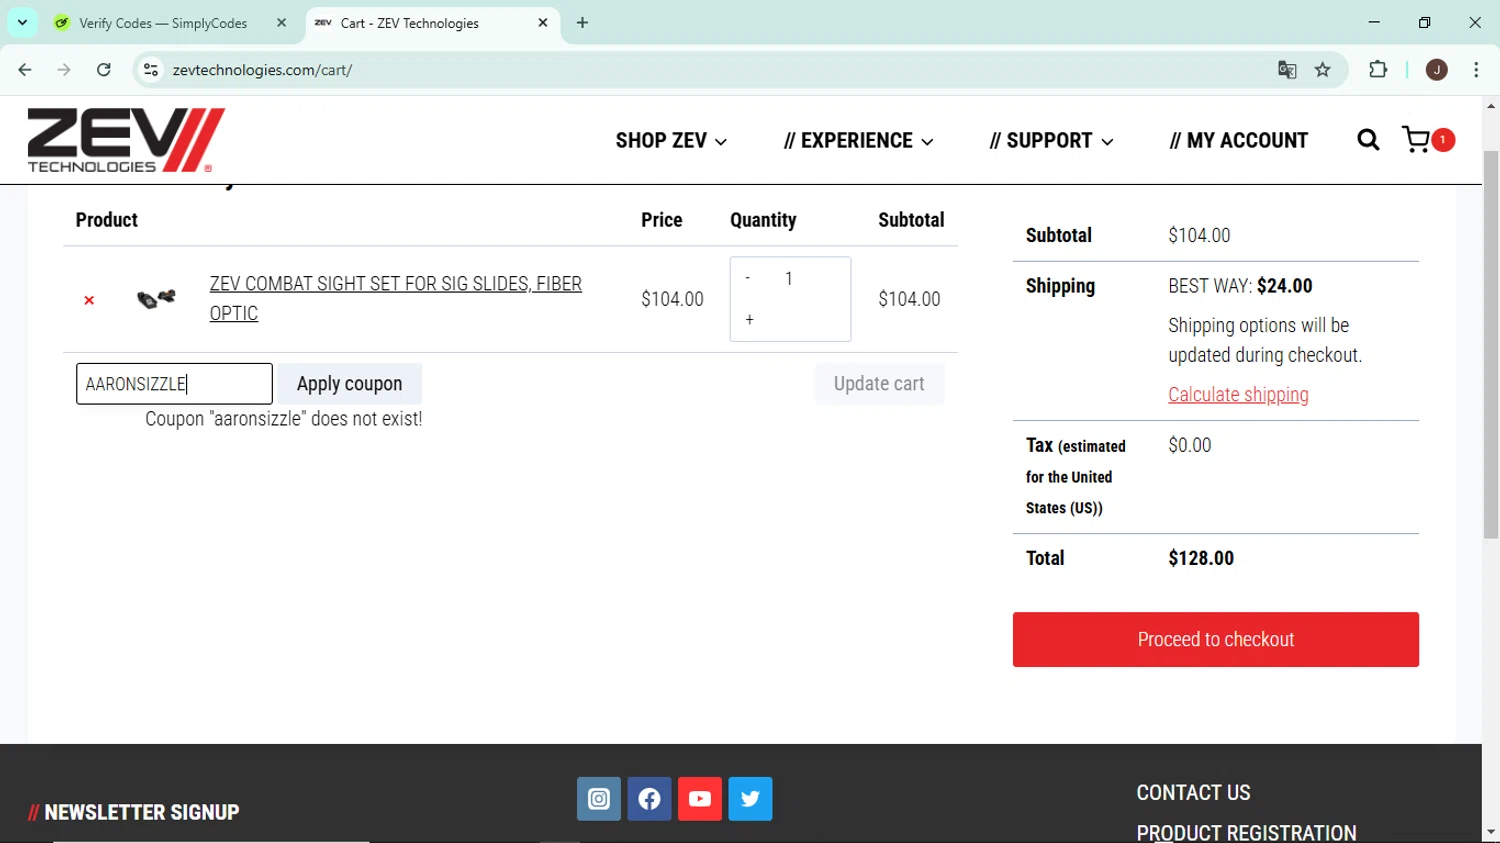Open the ZEV Twitter page icon

point(750,799)
